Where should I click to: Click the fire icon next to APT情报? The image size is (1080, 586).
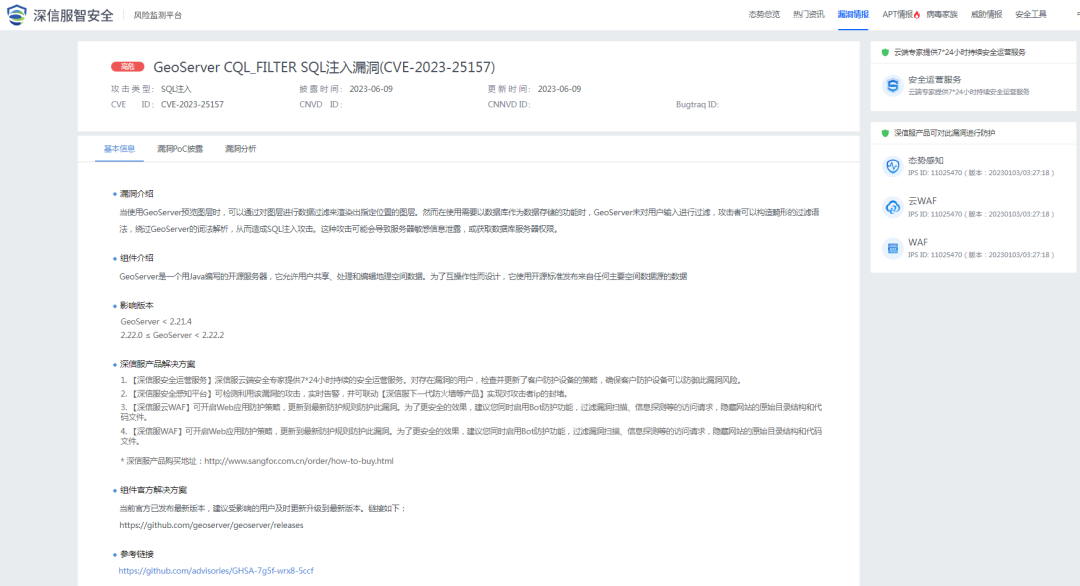(917, 14)
